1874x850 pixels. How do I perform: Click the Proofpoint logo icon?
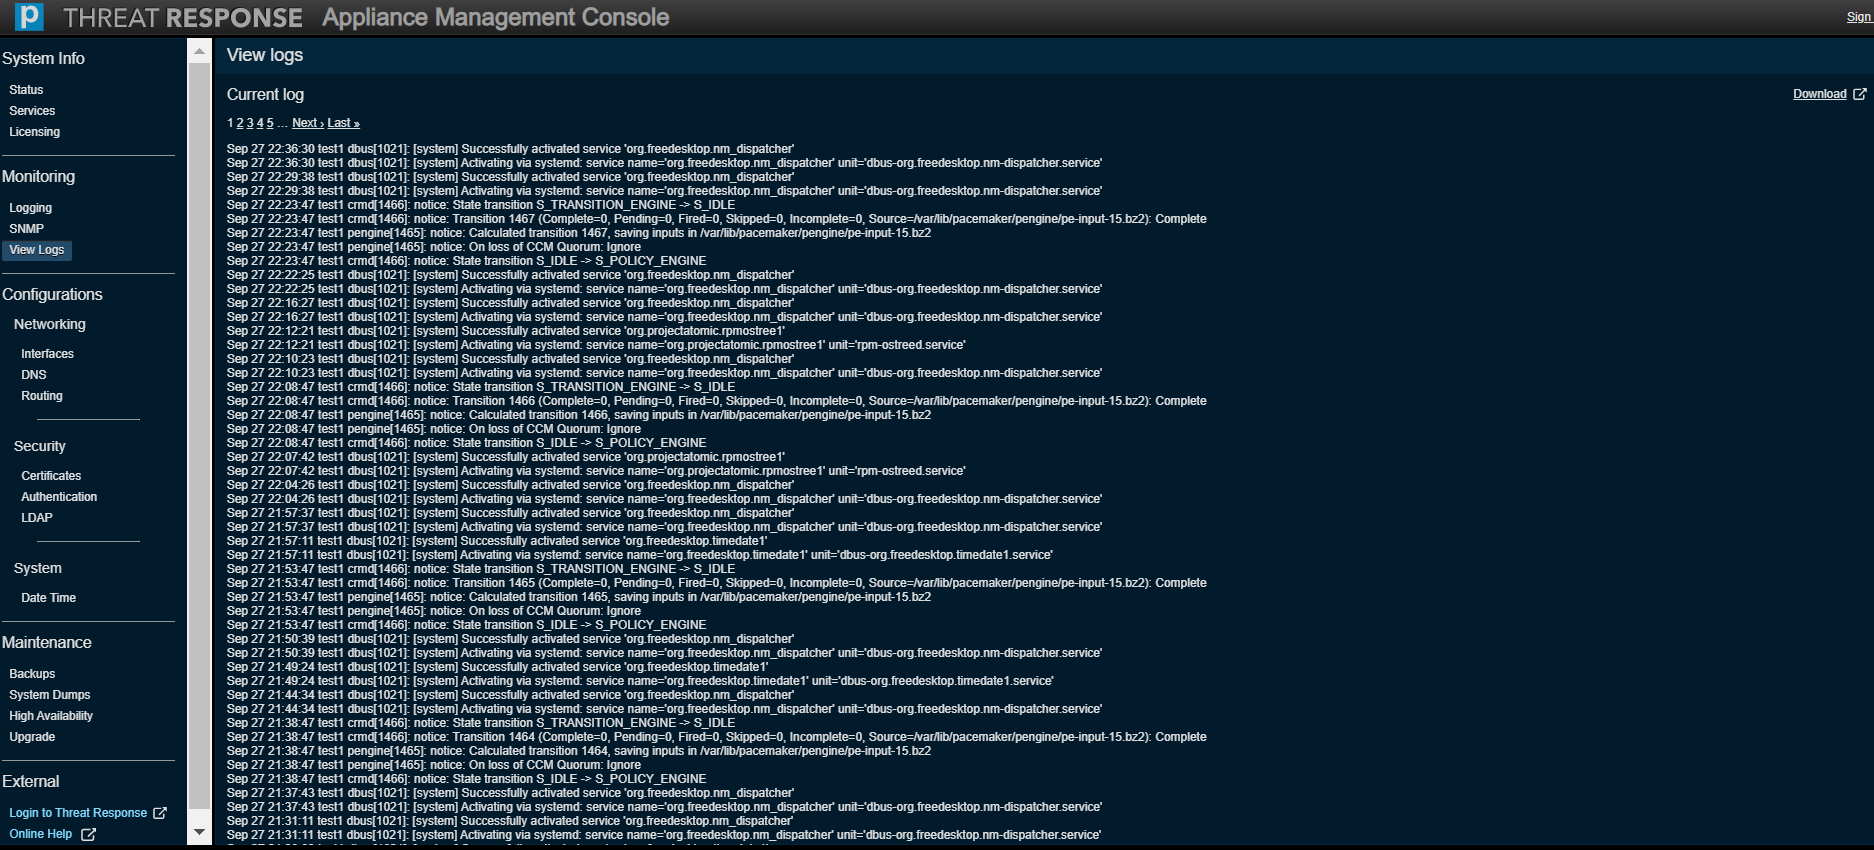pyautogui.click(x=29, y=17)
